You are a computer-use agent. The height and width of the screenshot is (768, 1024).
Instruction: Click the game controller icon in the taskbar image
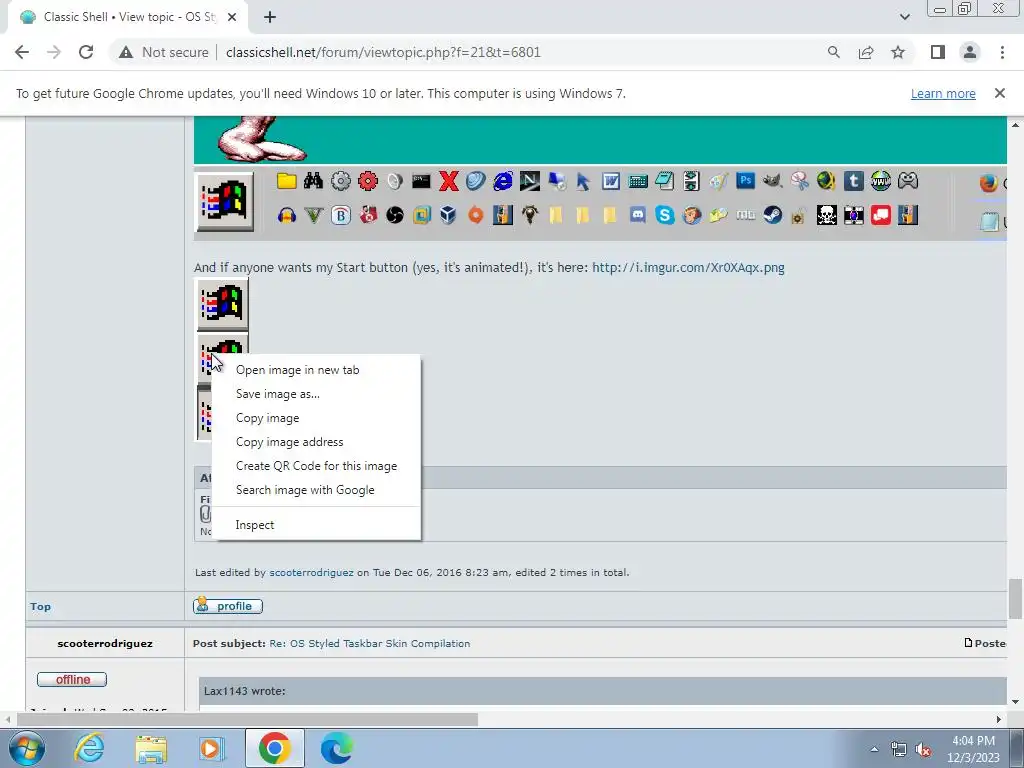907,181
